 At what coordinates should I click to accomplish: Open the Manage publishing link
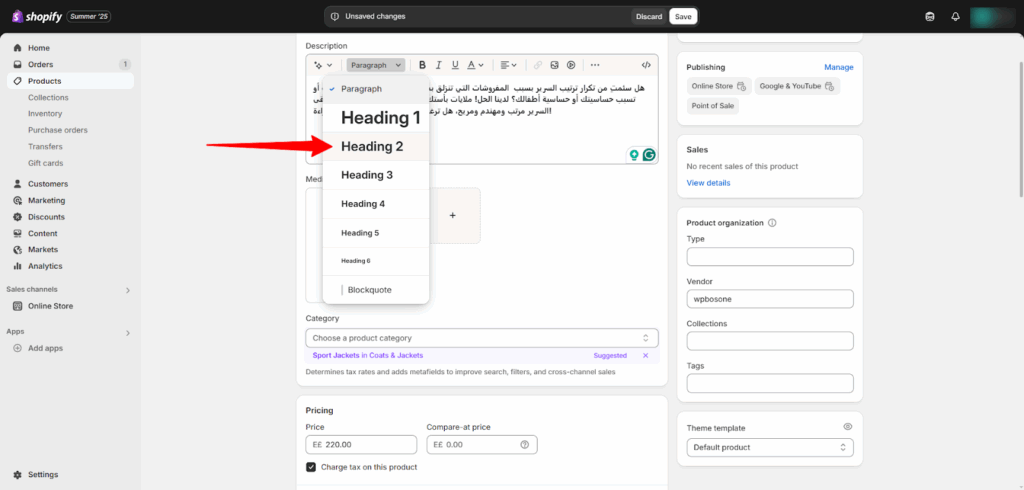click(838, 67)
